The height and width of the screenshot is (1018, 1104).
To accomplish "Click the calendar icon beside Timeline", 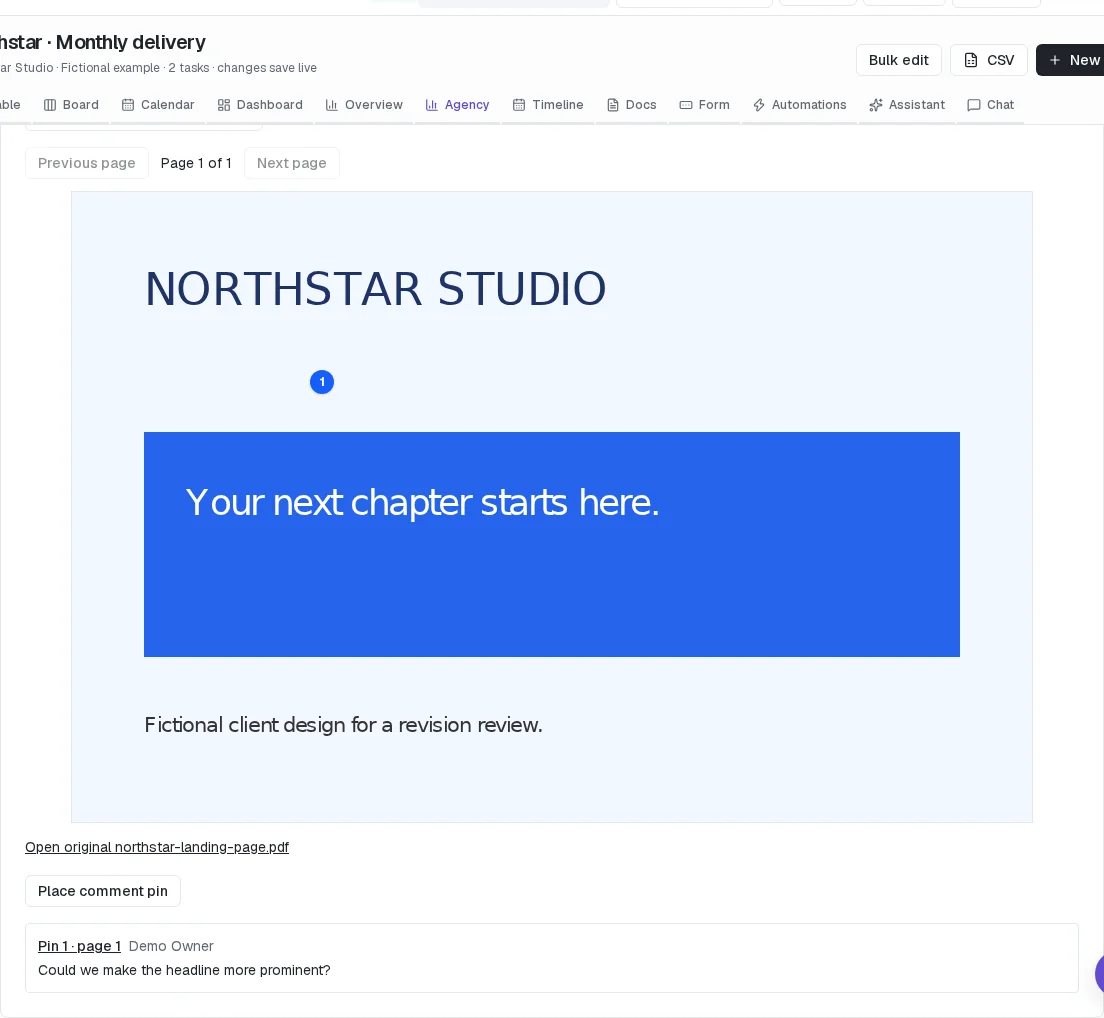I will coord(519,105).
